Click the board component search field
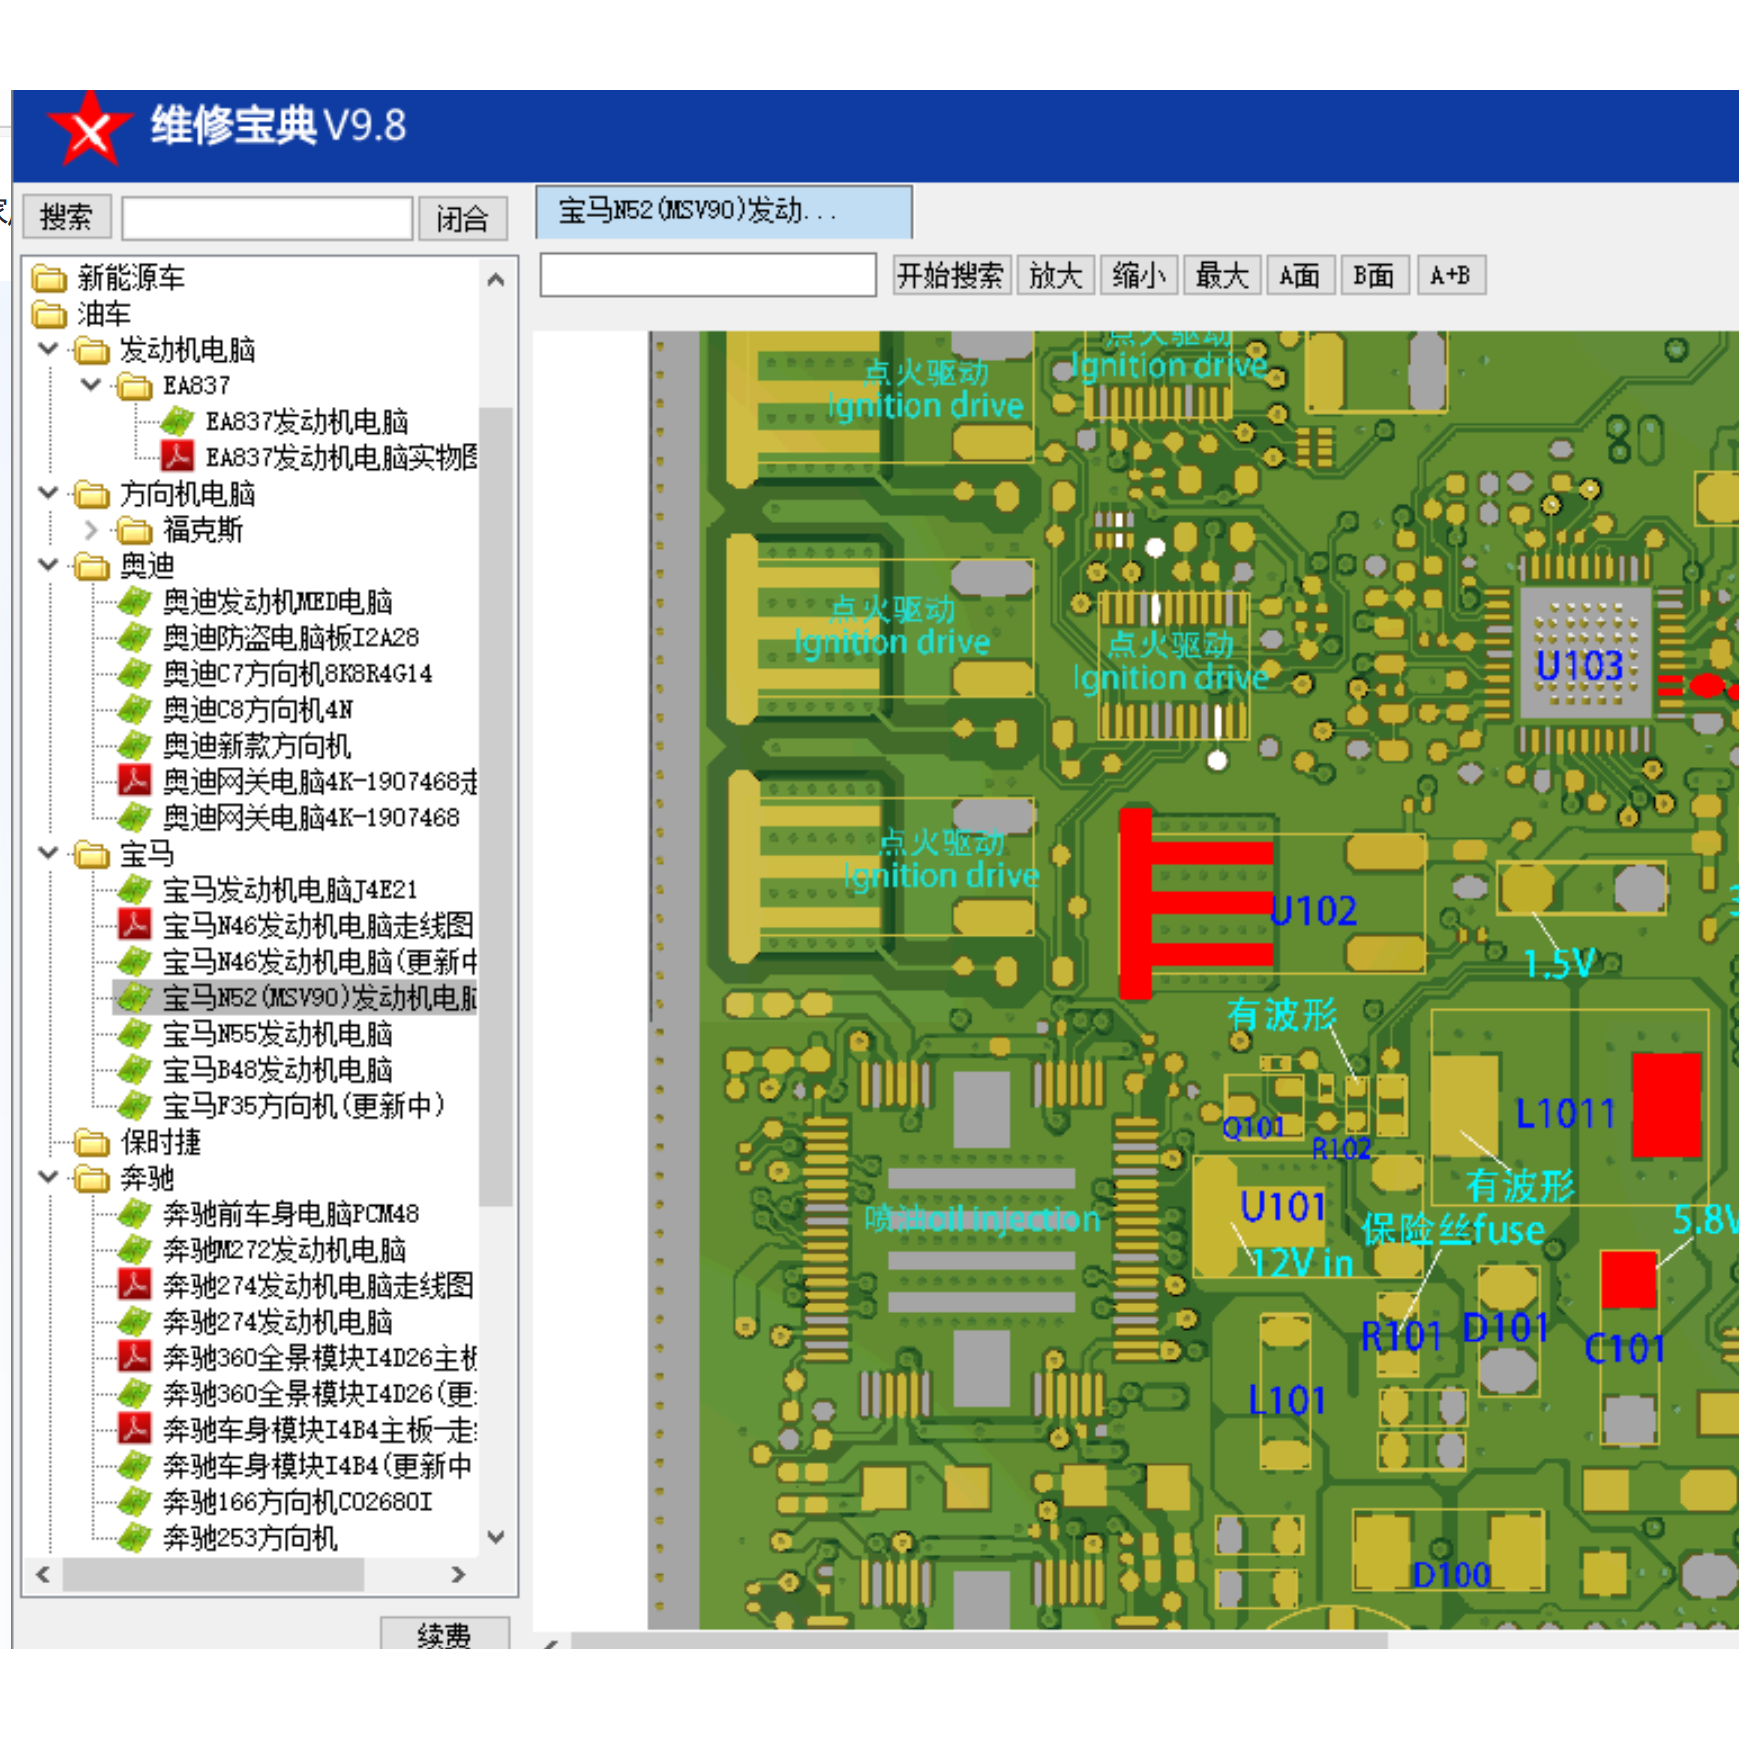The image size is (1739, 1739). (708, 275)
